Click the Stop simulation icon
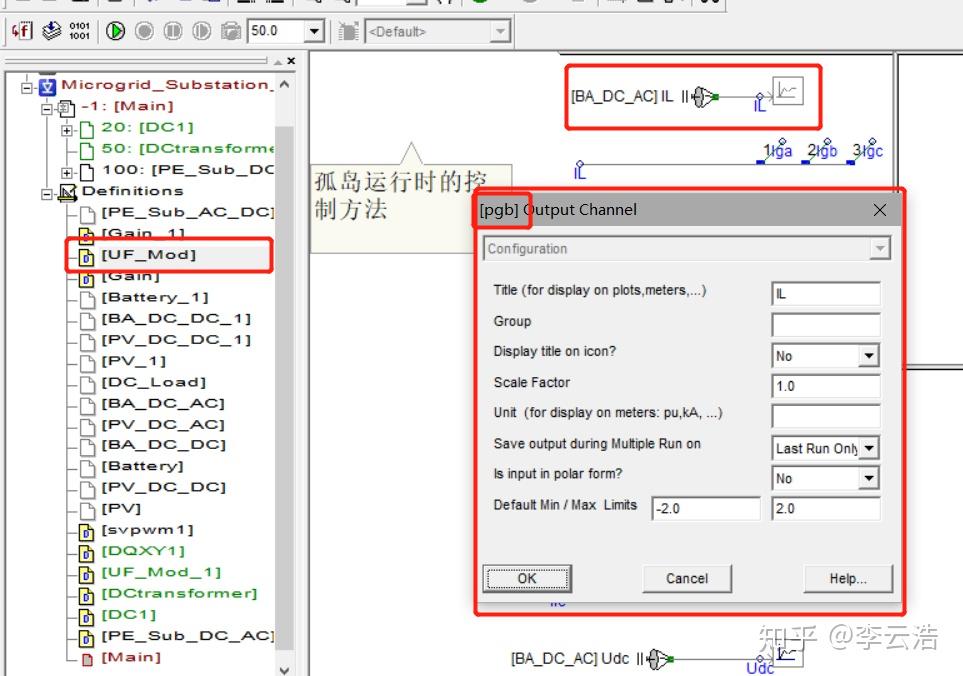This screenshot has height=676, width=963. tap(145, 32)
